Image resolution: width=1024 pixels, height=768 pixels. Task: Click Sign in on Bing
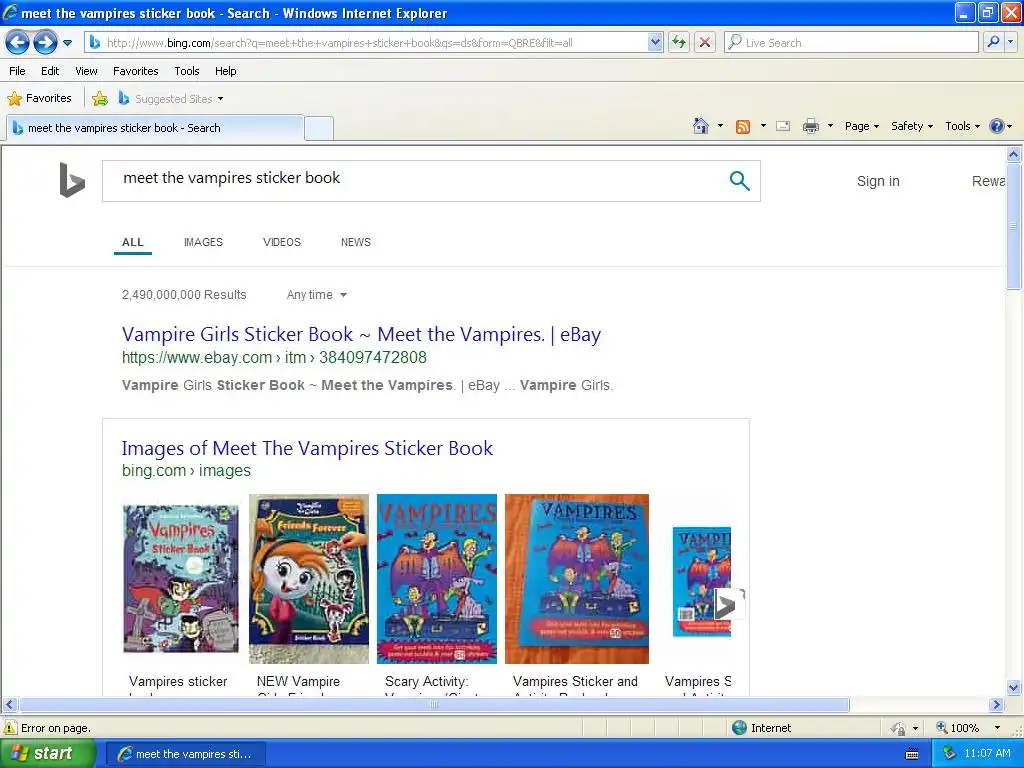pyautogui.click(x=878, y=182)
